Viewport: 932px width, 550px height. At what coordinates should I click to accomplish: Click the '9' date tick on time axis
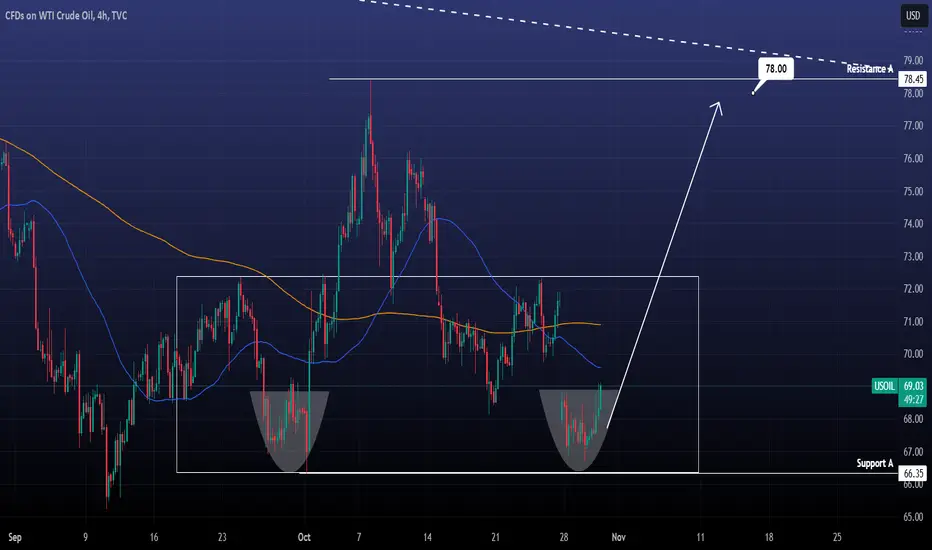click(x=85, y=538)
